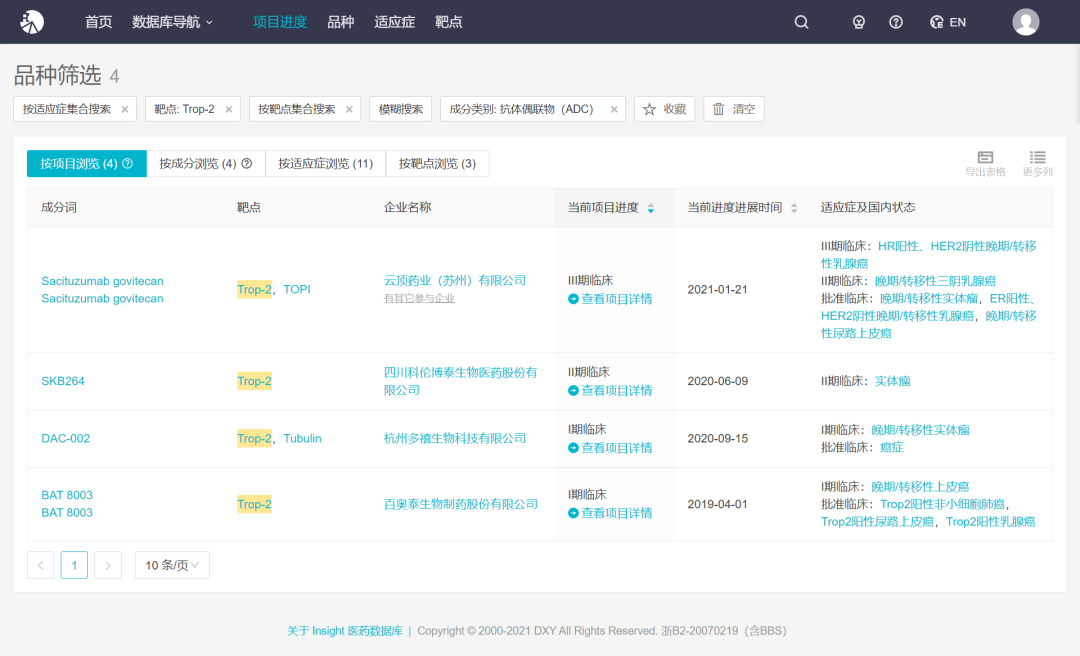Select the 按项目浏览 (4) tab
Image resolution: width=1080 pixels, height=656 pixels.
coord(87,163)
